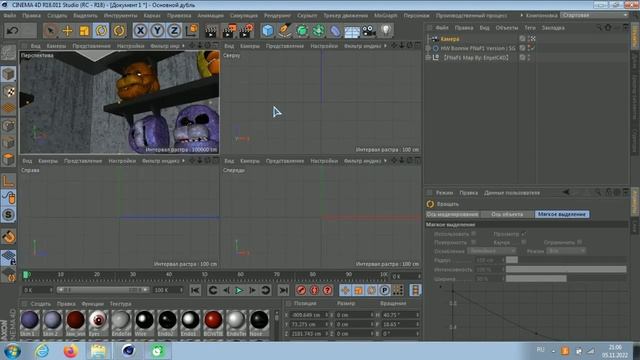Open the MoGraph menu

pyautogui.click(x=385, y=16)
